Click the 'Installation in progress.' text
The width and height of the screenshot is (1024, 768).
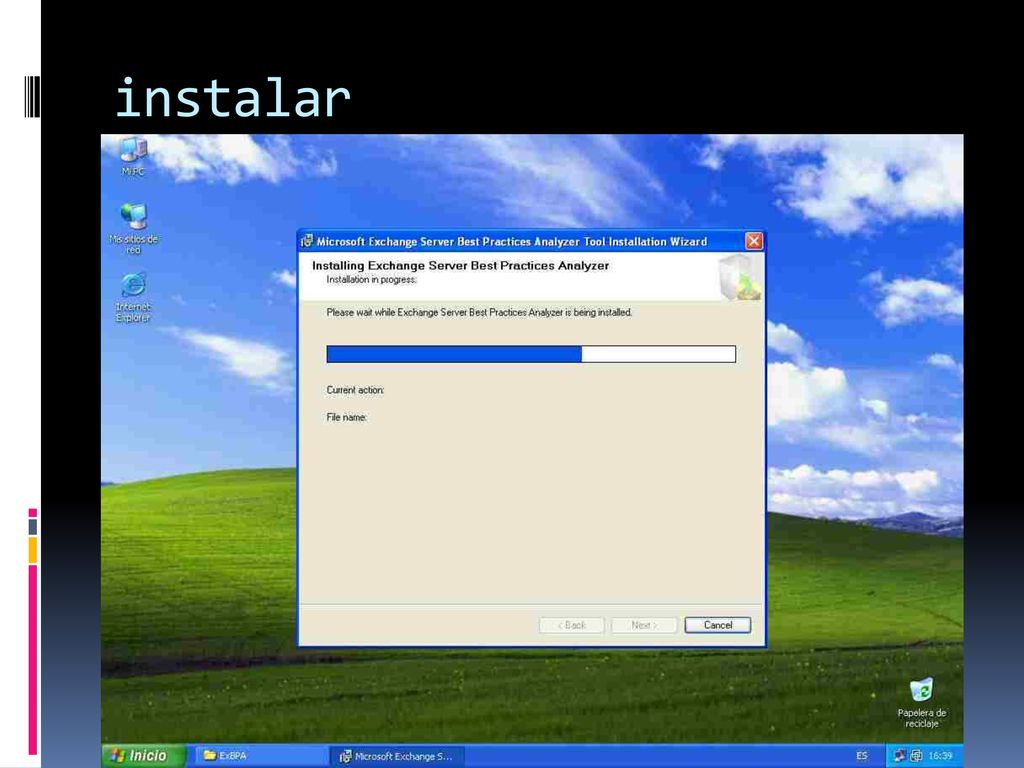pos(371,280)
